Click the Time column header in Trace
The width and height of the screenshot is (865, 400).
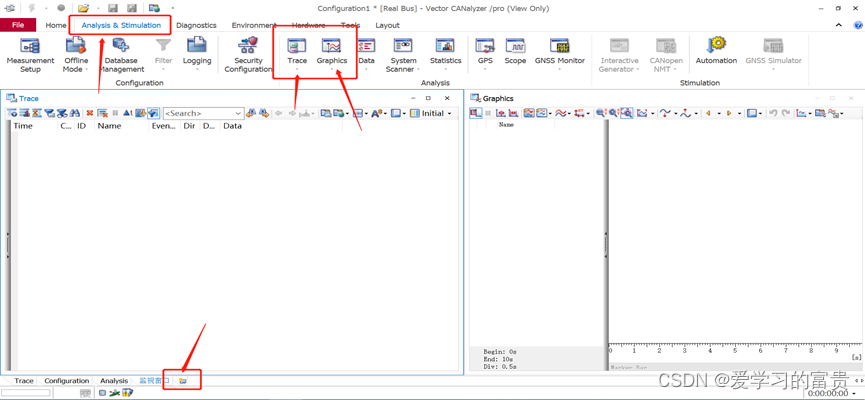click(34, 126)
